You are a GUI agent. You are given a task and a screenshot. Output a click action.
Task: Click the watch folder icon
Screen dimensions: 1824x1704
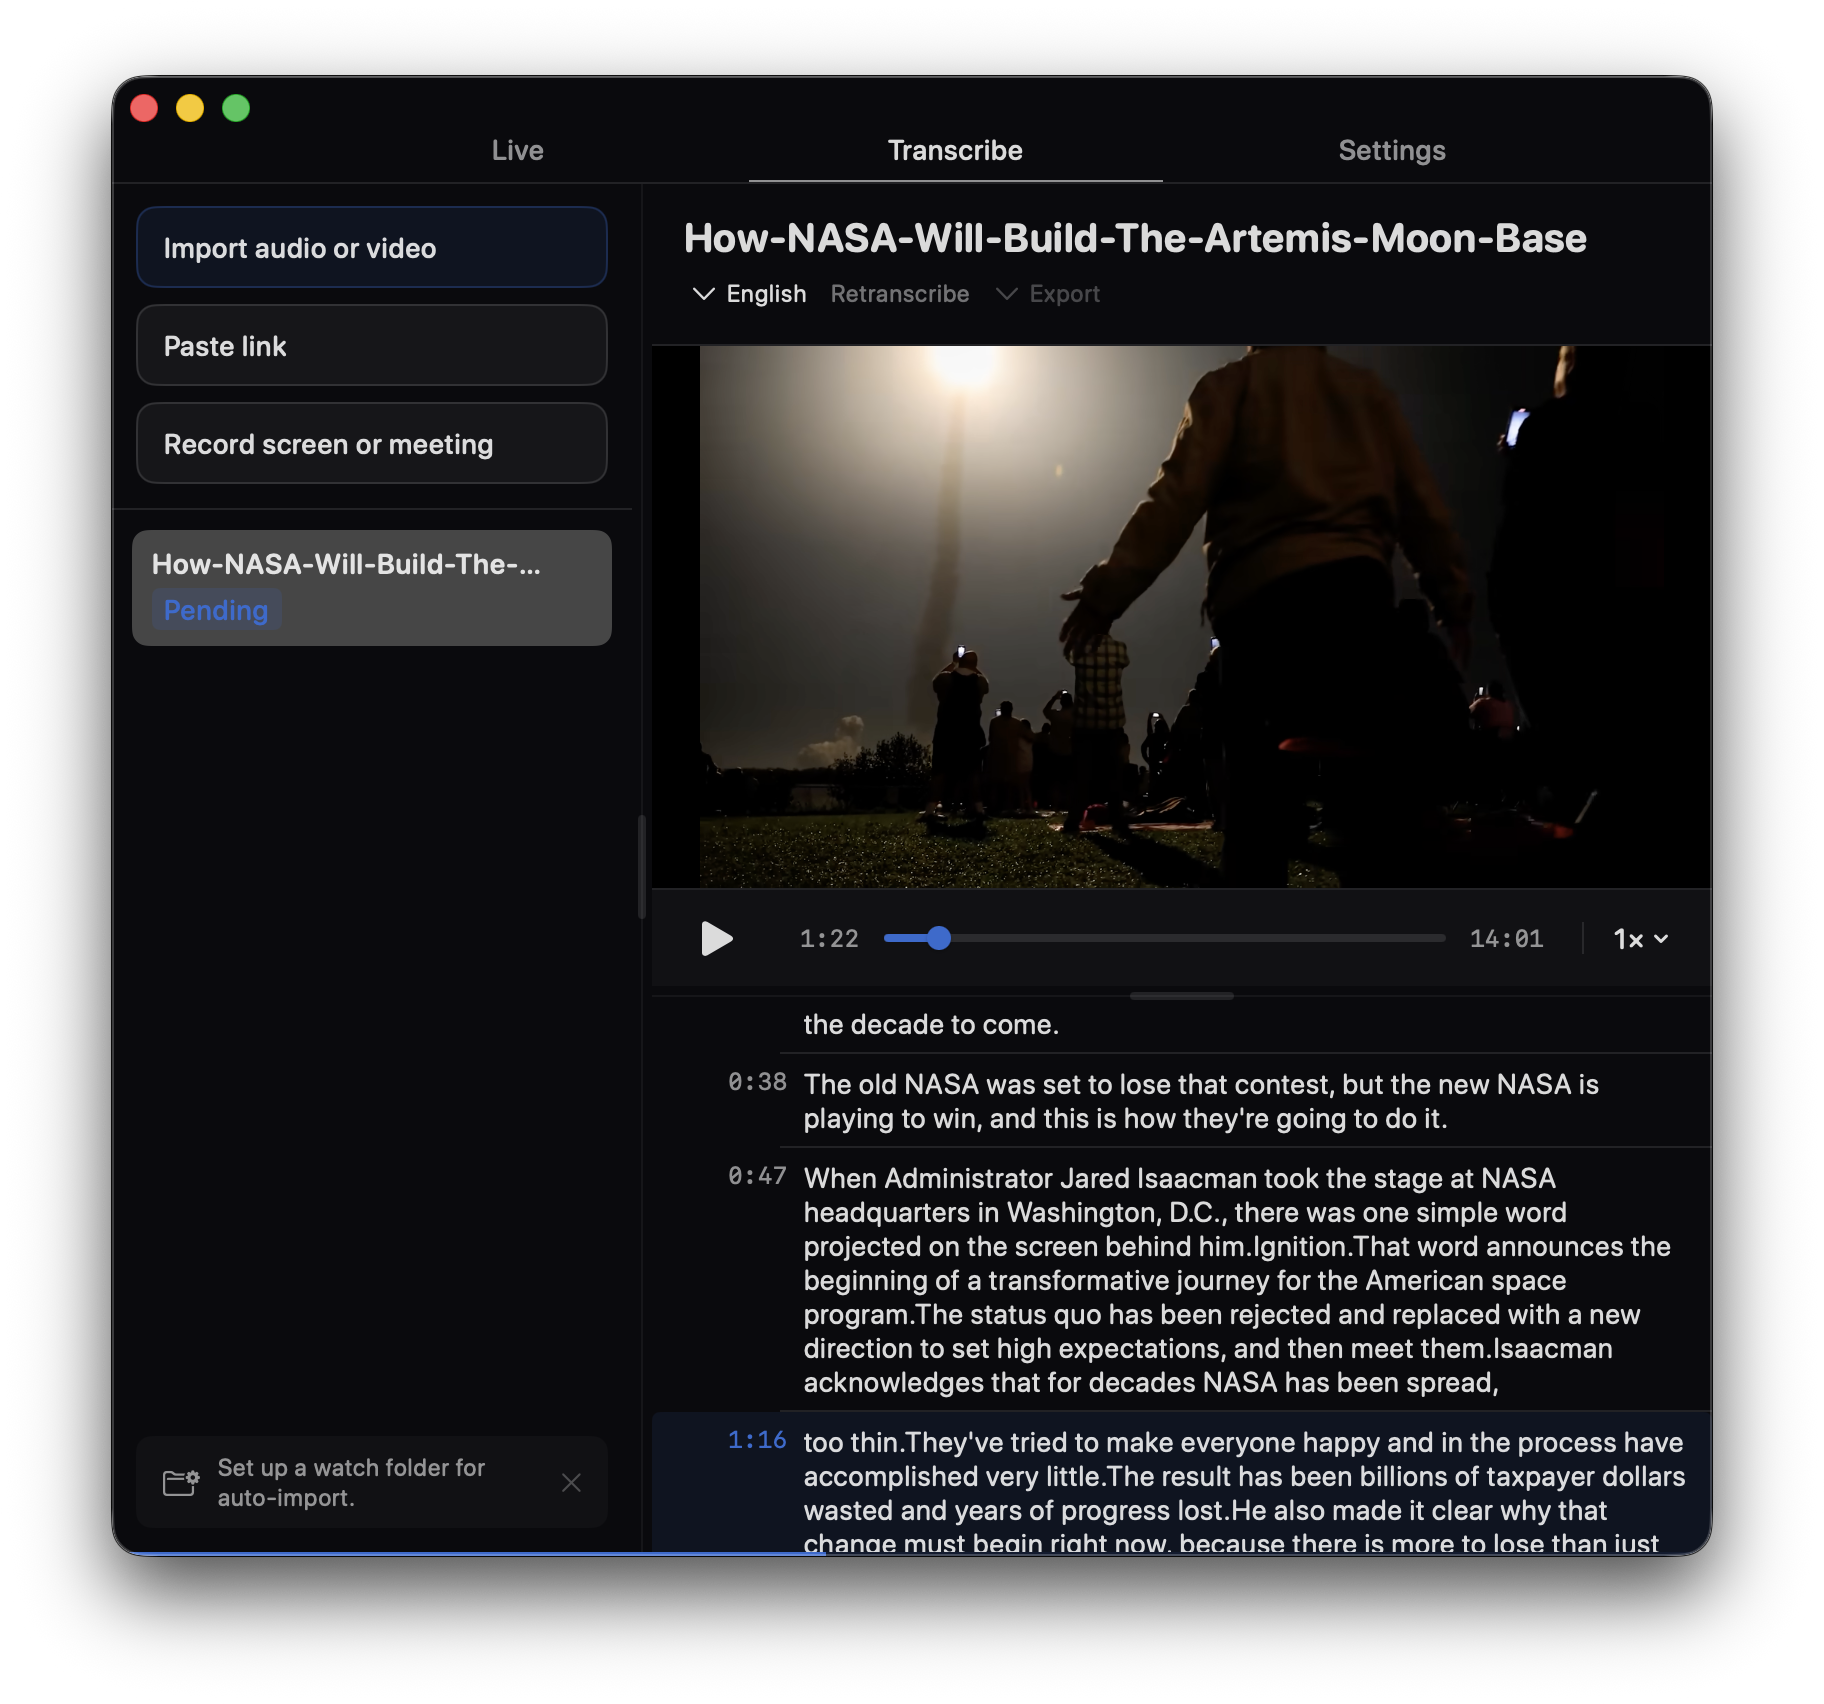(x=181, y=1482)
